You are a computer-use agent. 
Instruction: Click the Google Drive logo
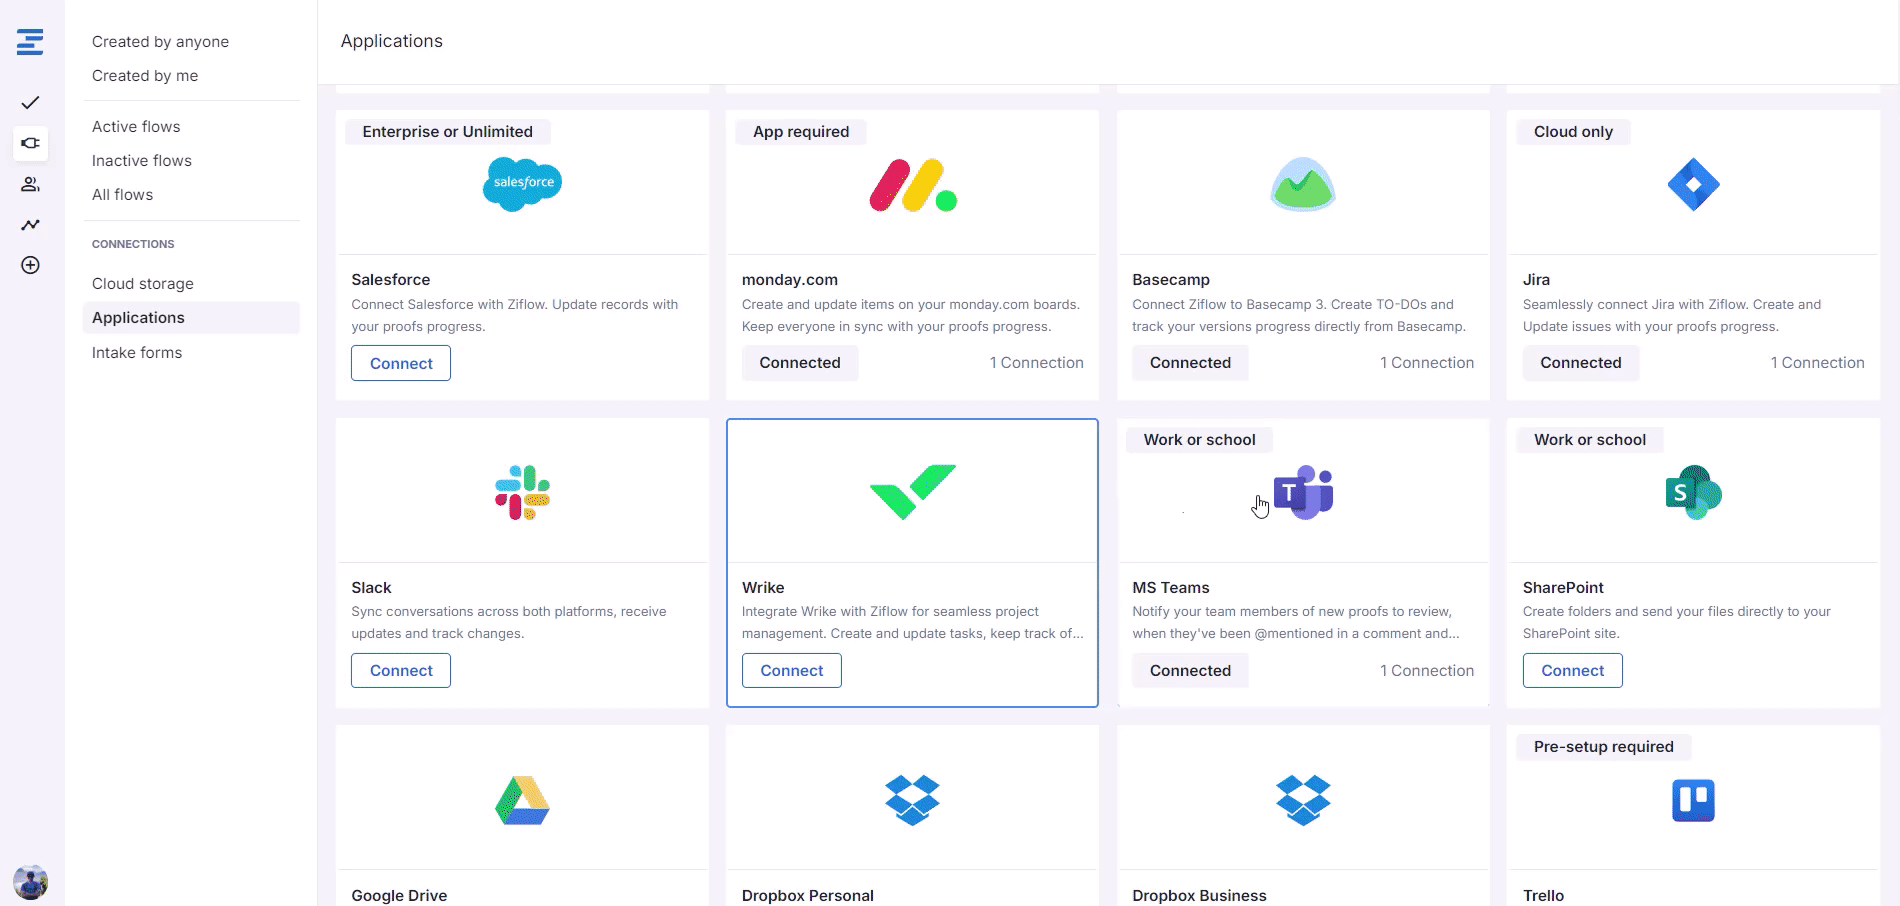point(522,800)
